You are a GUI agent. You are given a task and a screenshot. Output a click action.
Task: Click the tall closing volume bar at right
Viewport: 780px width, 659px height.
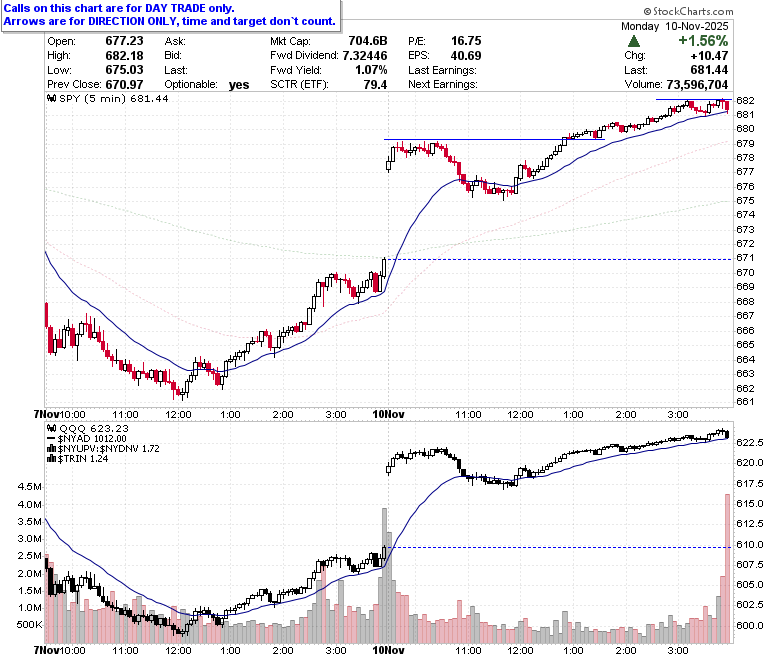[727, 568]
